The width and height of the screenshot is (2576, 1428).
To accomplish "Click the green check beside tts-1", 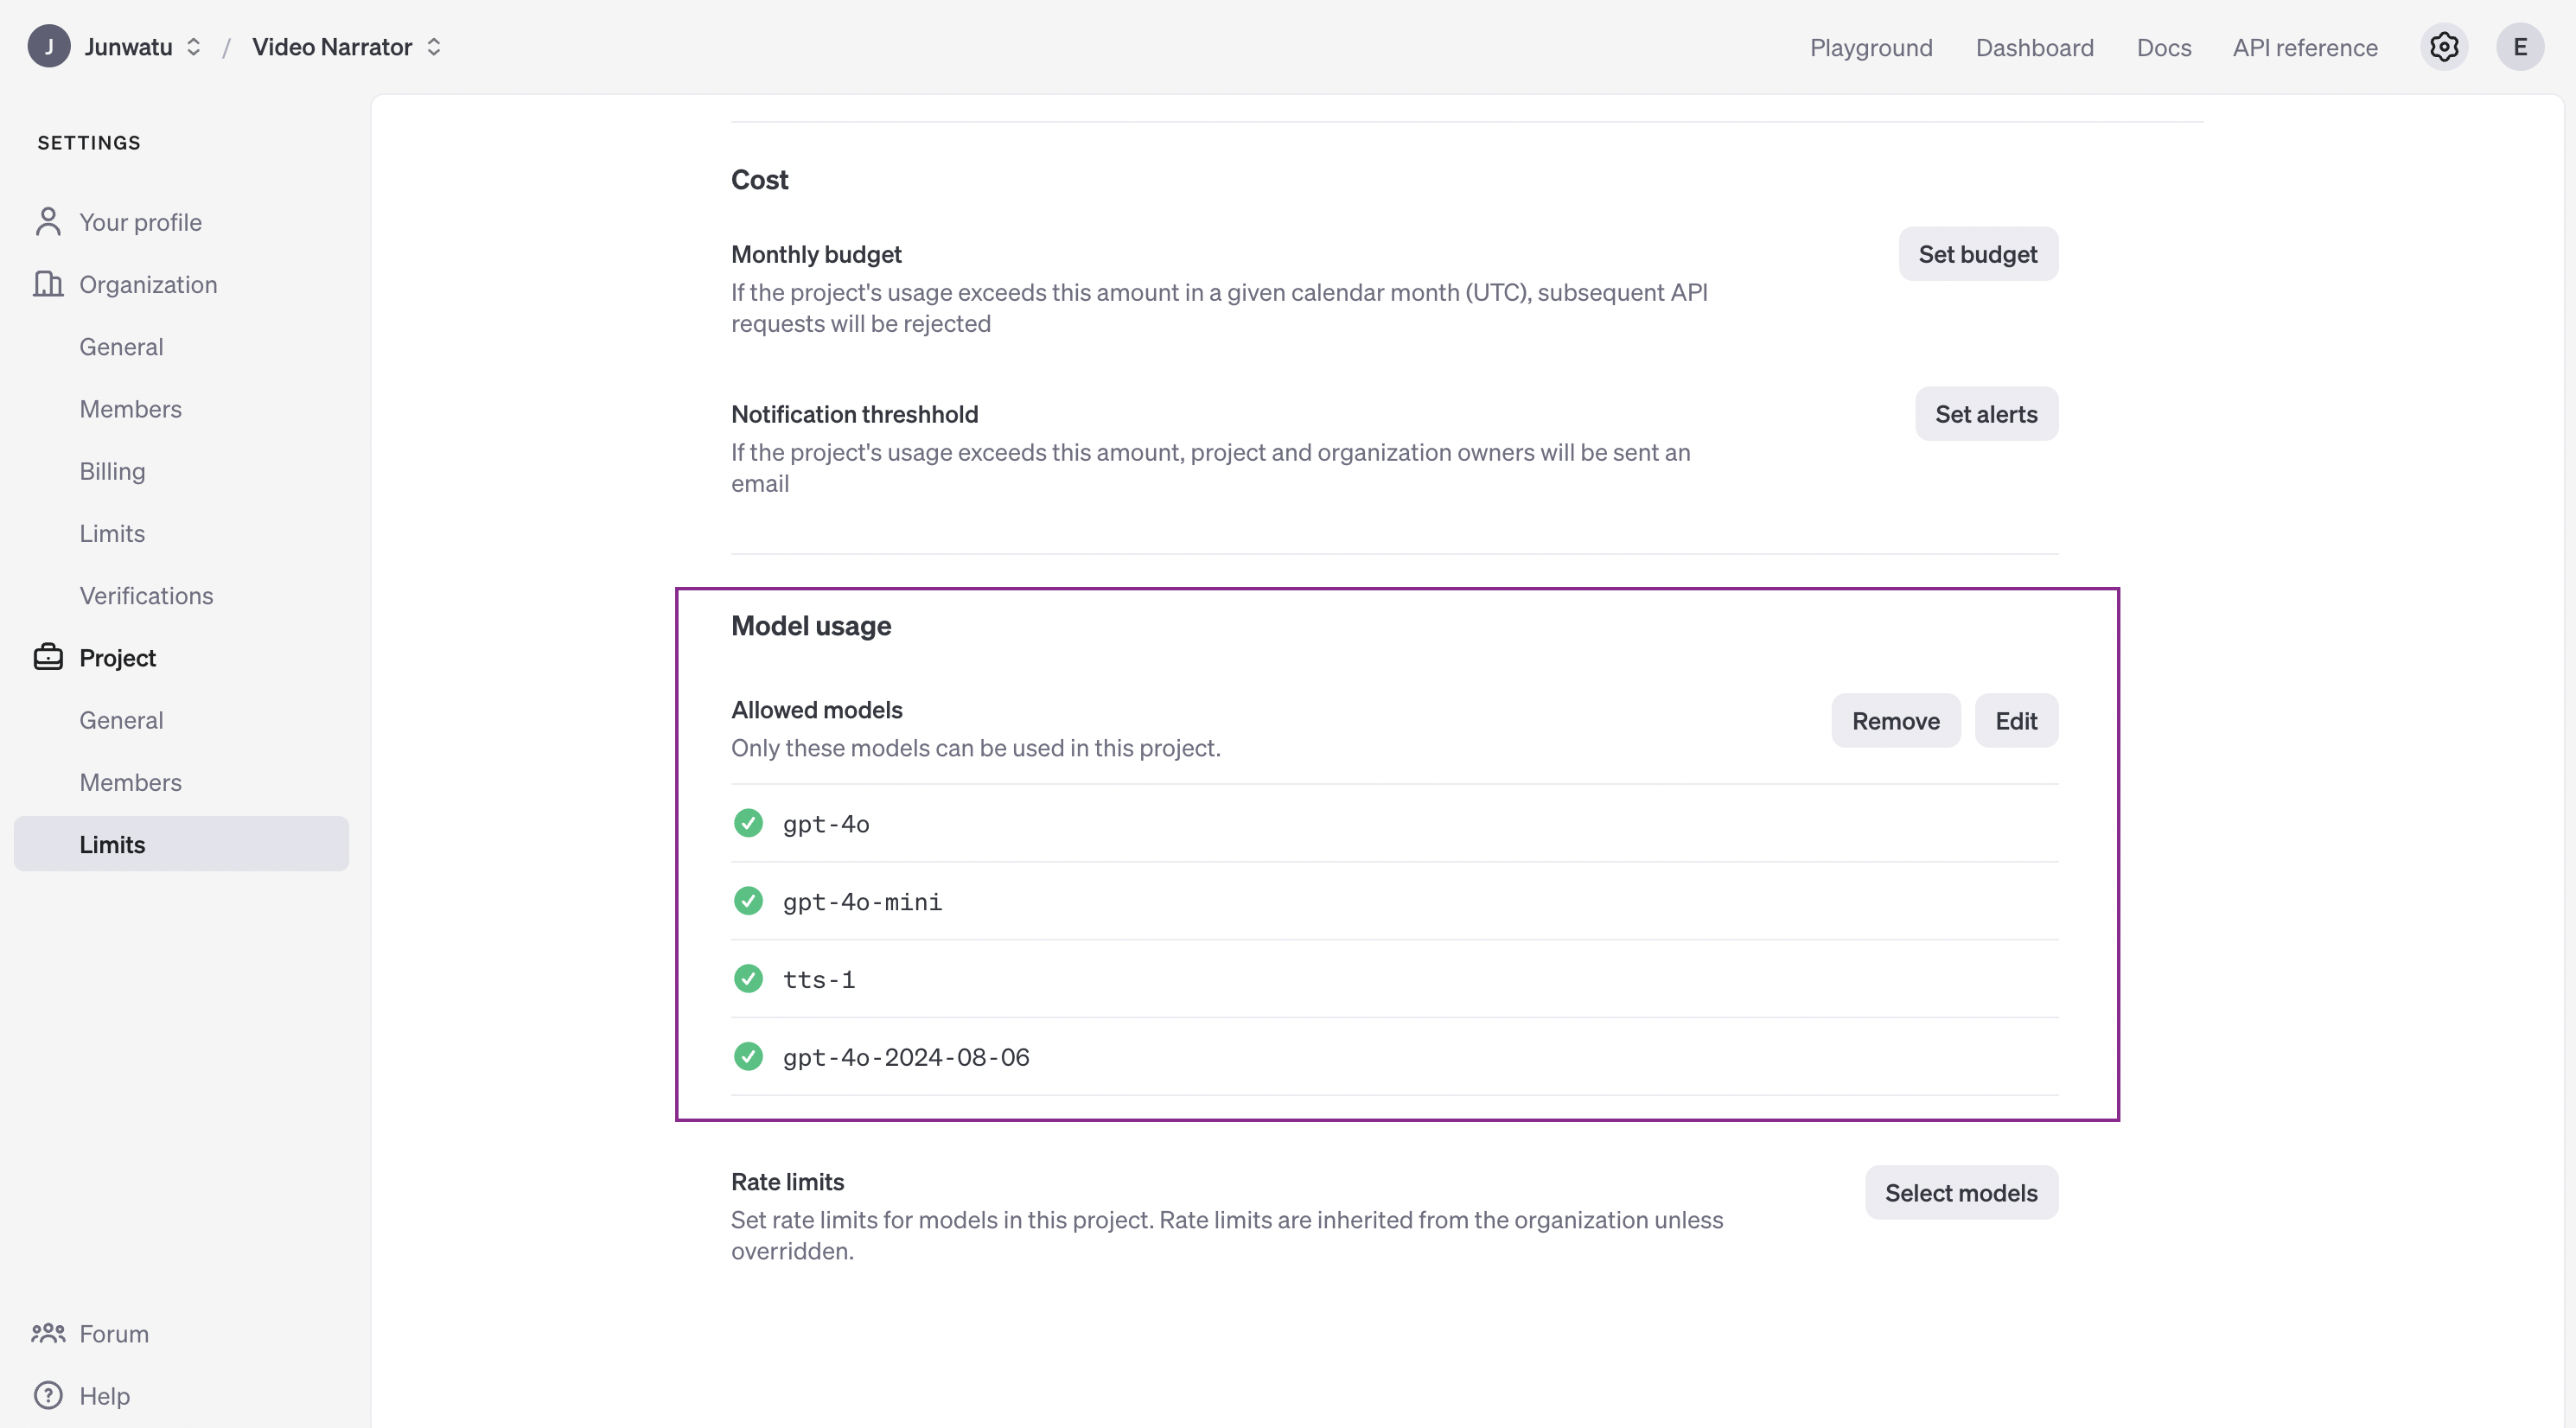I will 748,978.
